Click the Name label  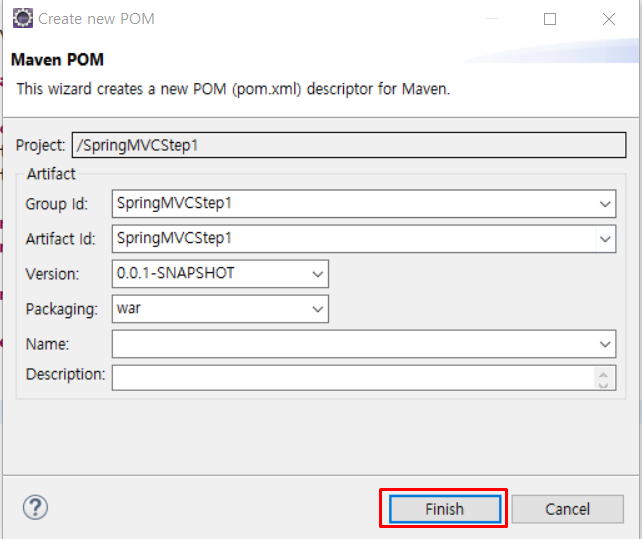coord(47,344)
